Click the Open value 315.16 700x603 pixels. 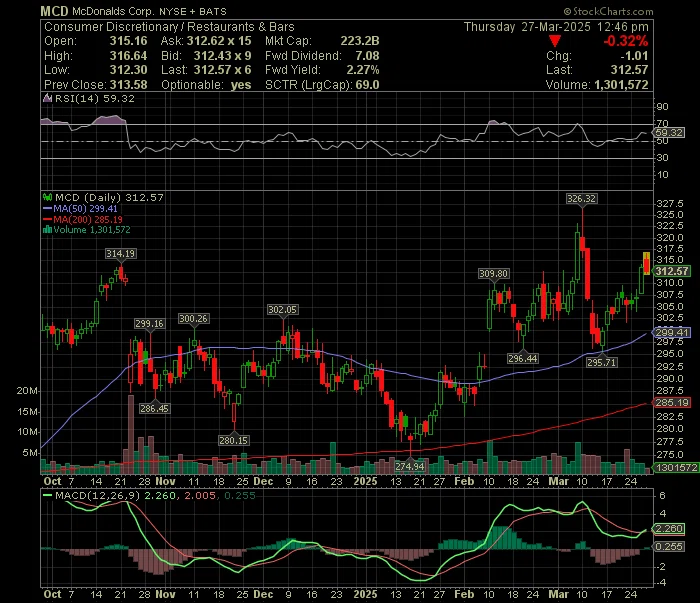click(x=129, y=41)
